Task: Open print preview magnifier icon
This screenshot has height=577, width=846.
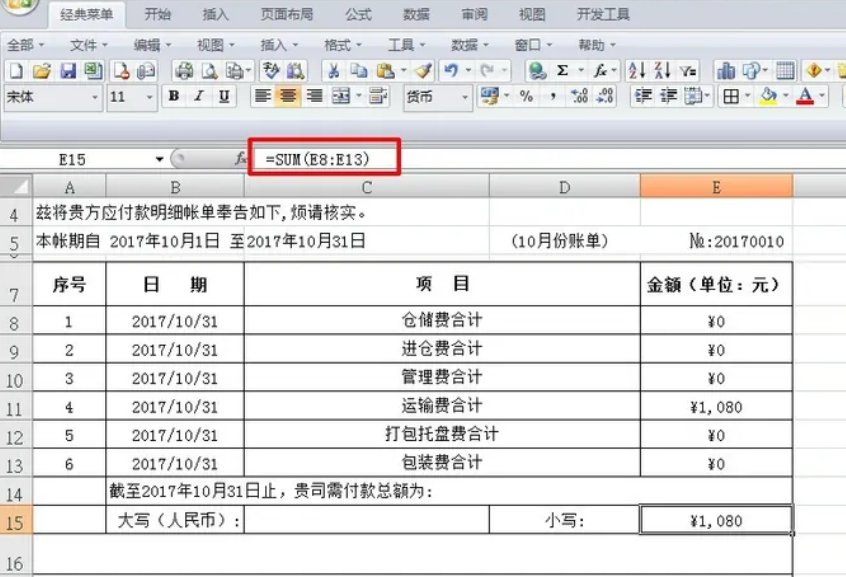Action: click(x=209, y=71)
